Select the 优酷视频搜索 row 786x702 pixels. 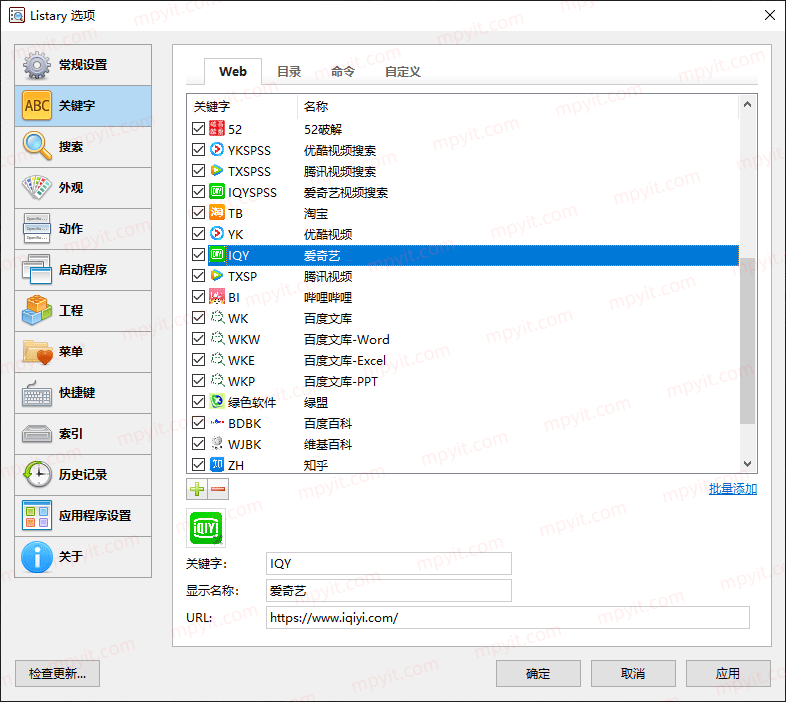tap(463, 150)
